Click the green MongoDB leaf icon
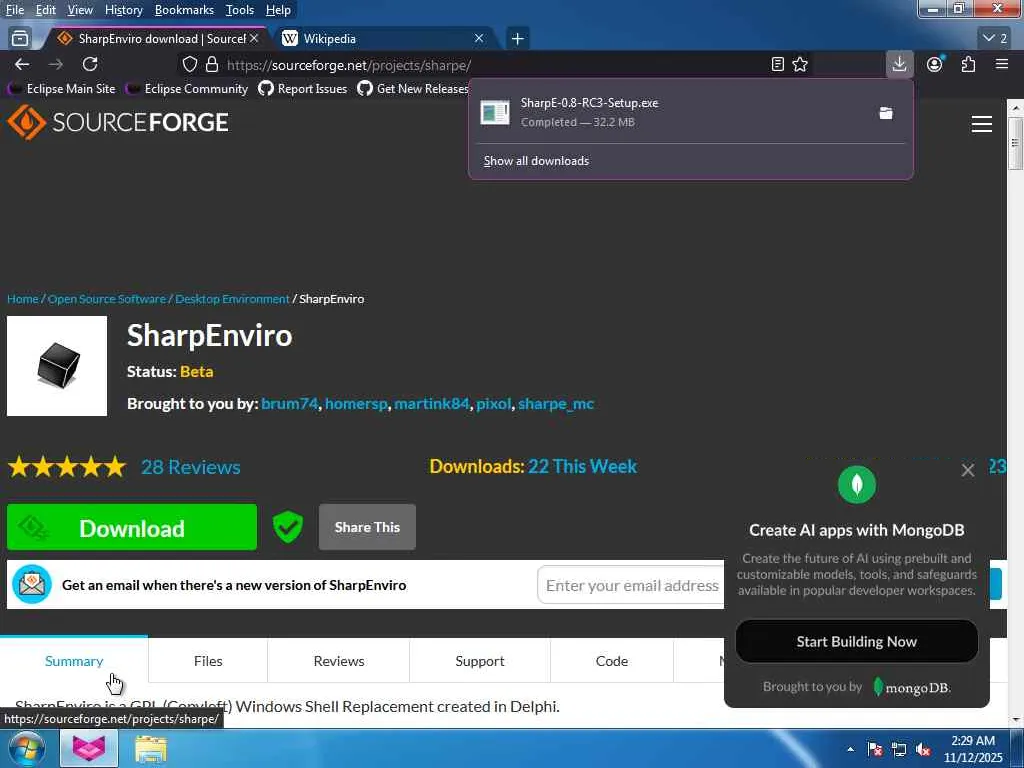The width and height of the screenshot is (1024, 768). pyautogui.click(x=857, y=485)
